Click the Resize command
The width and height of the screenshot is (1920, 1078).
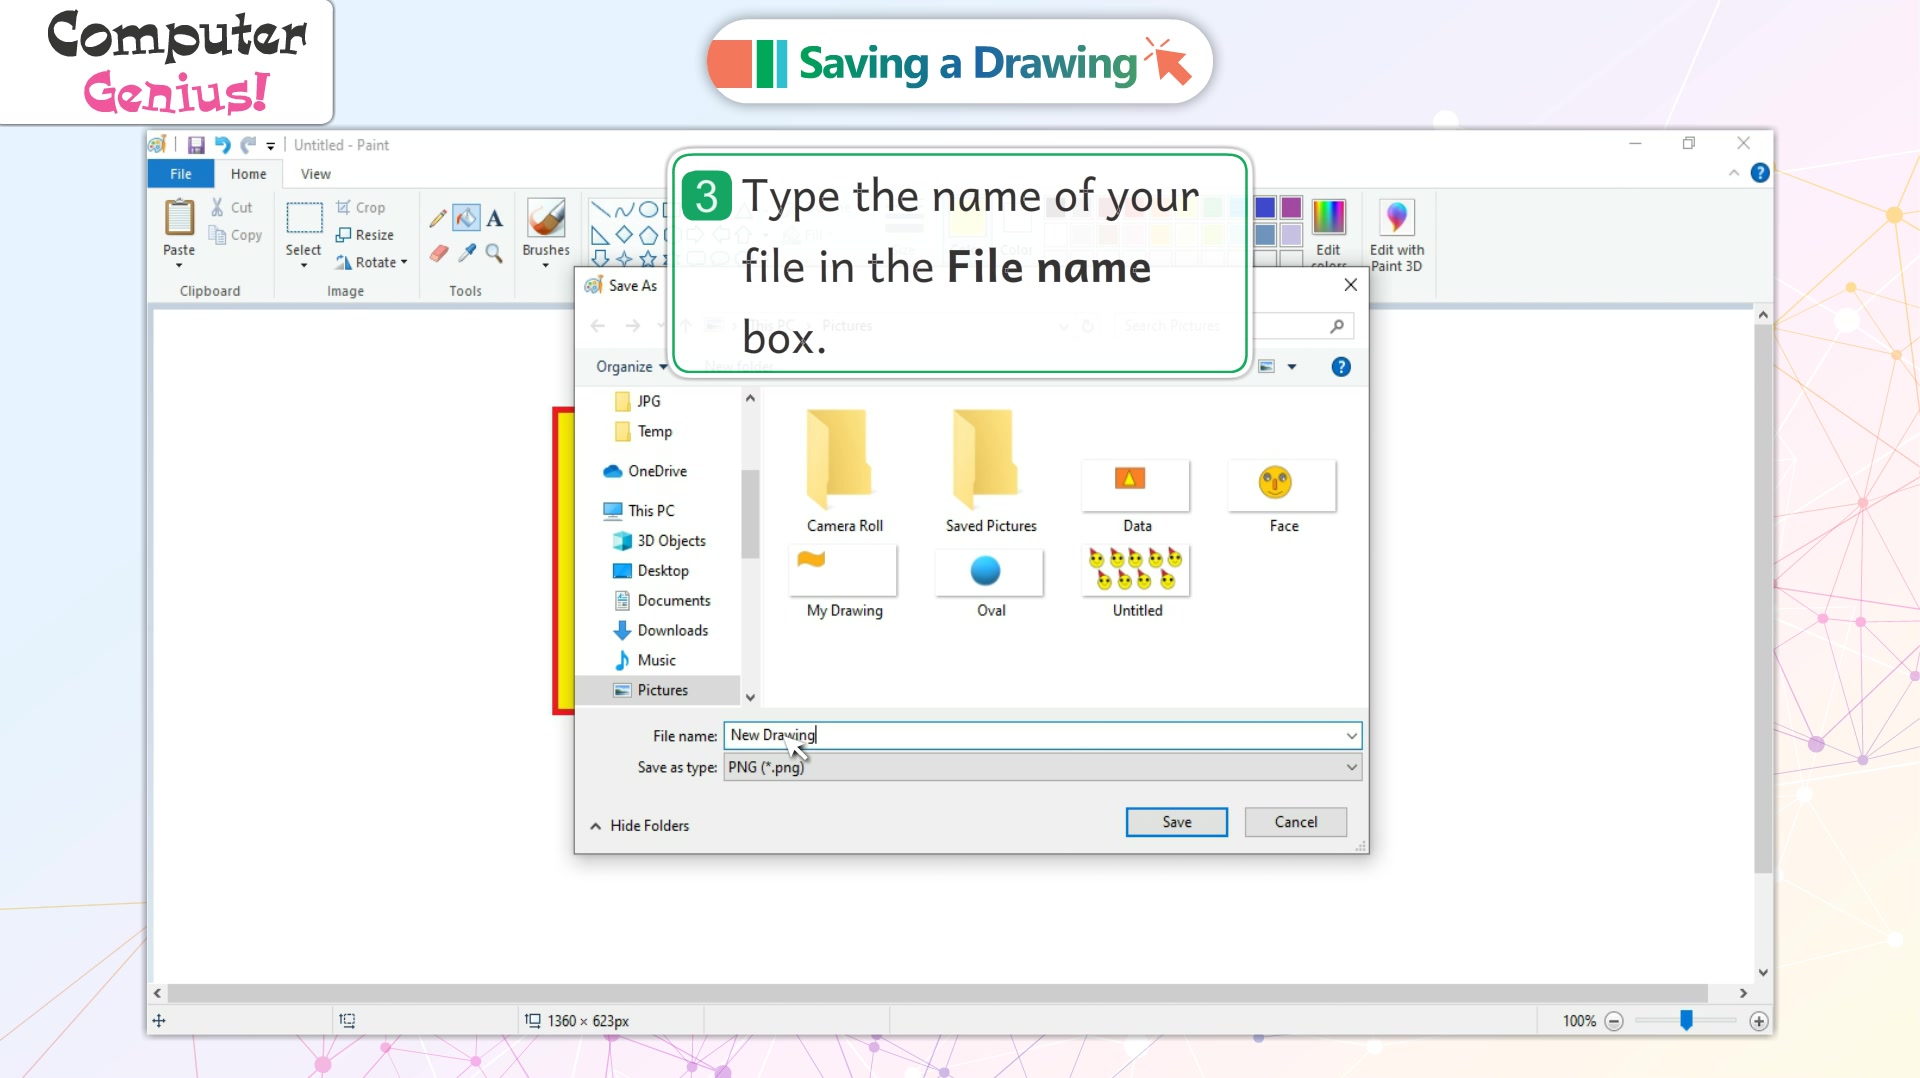(365, 235)
